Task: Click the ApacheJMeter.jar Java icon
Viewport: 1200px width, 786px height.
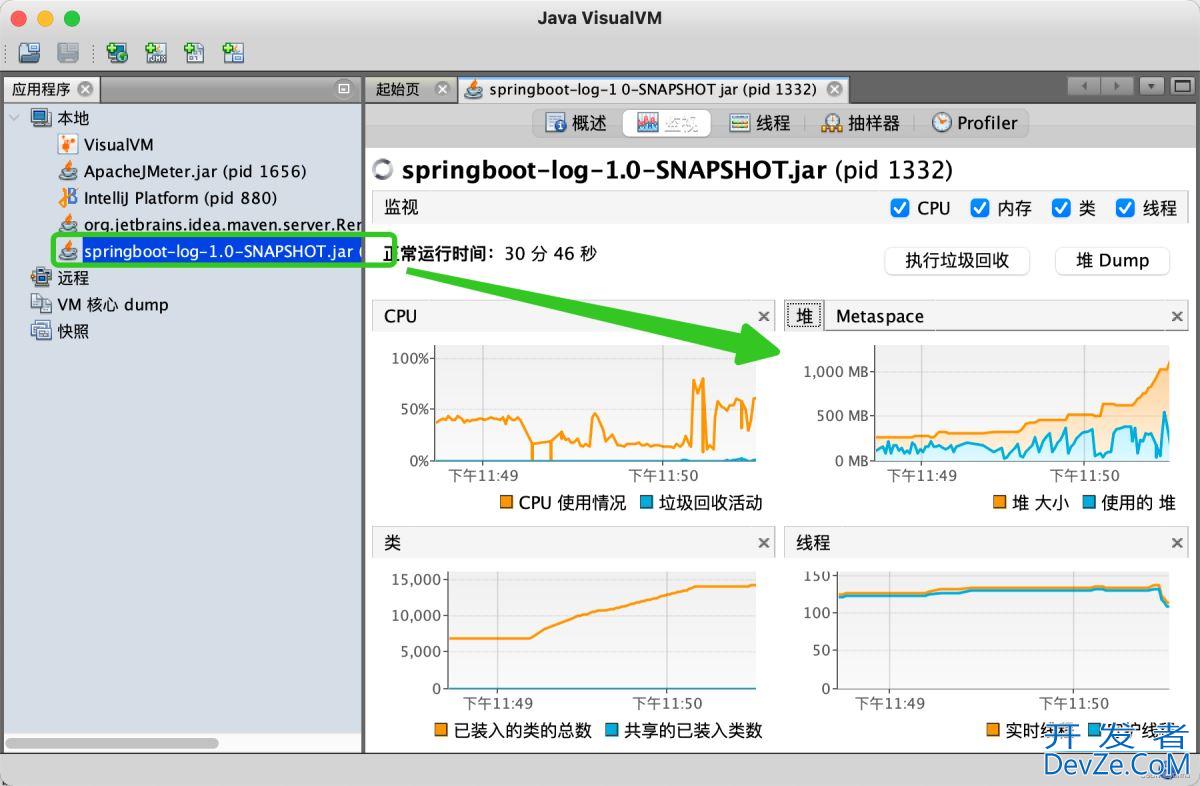Action: [68, 171]
